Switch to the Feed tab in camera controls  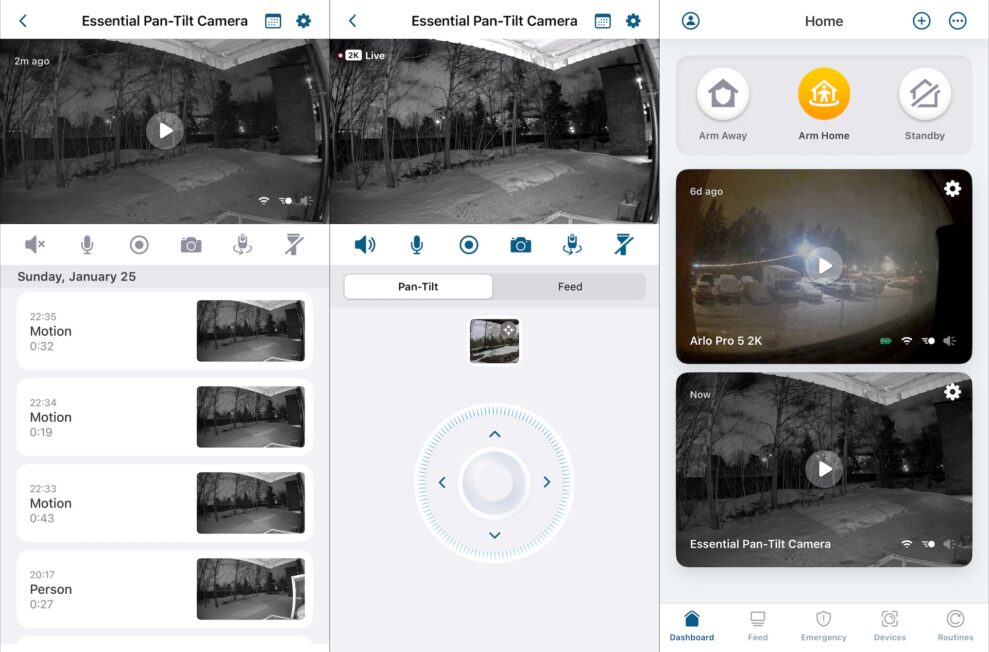click(570, 286)
